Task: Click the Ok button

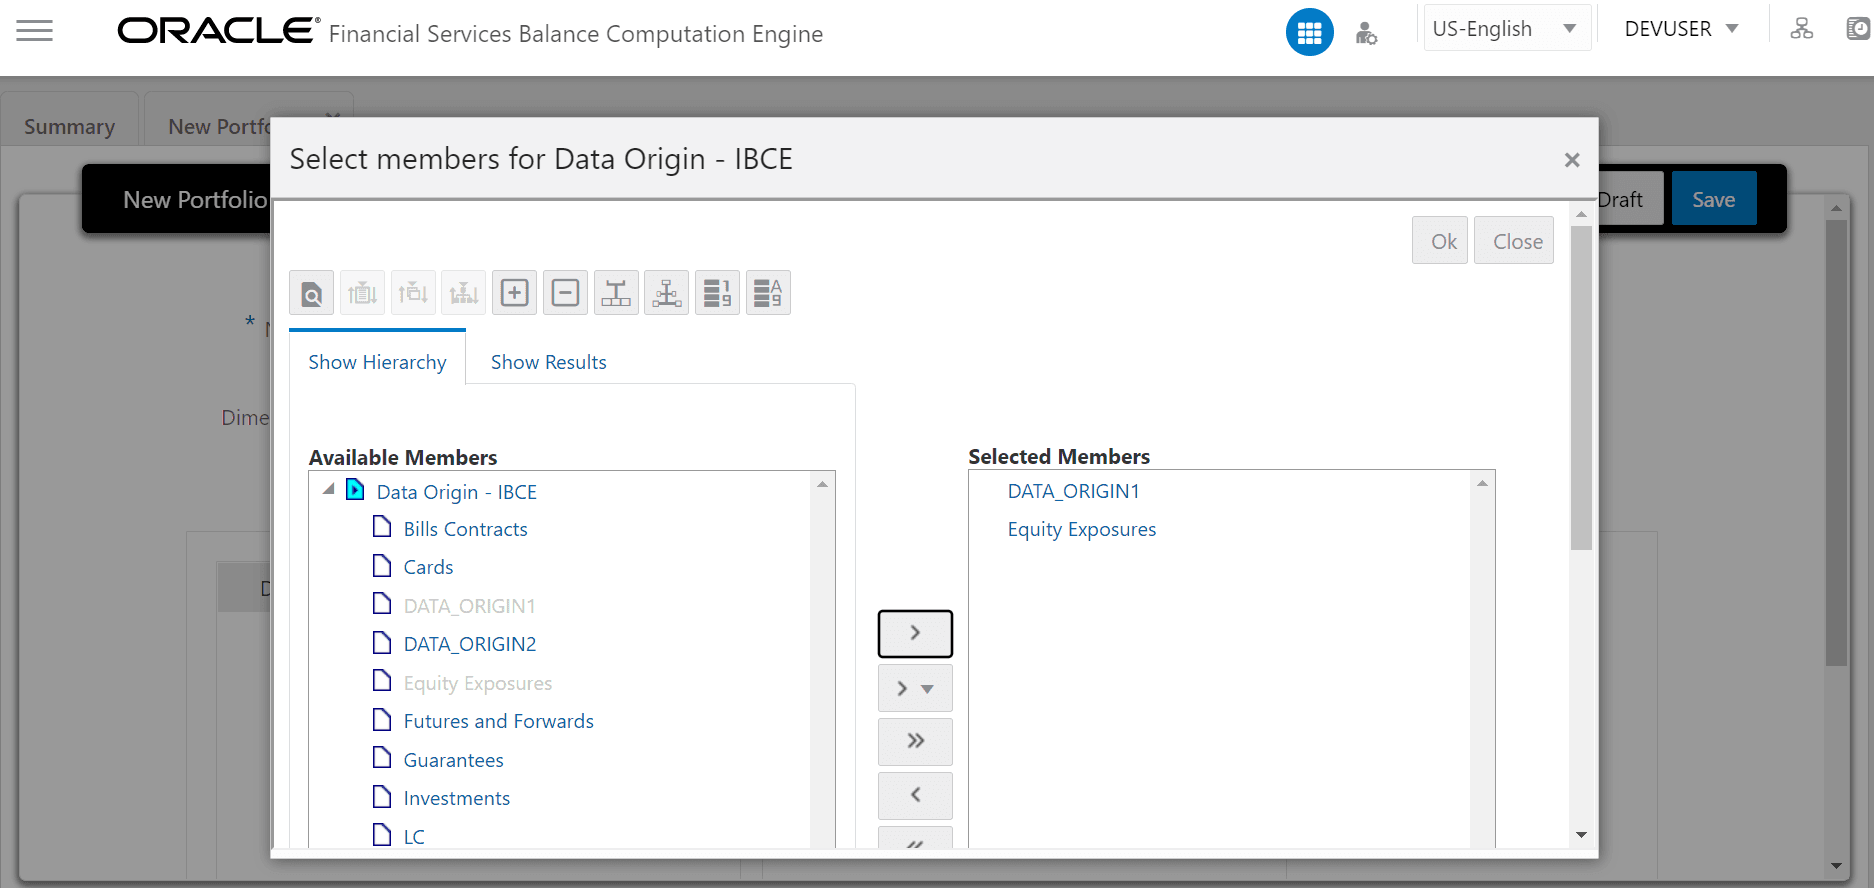Action: (1440, 241)
